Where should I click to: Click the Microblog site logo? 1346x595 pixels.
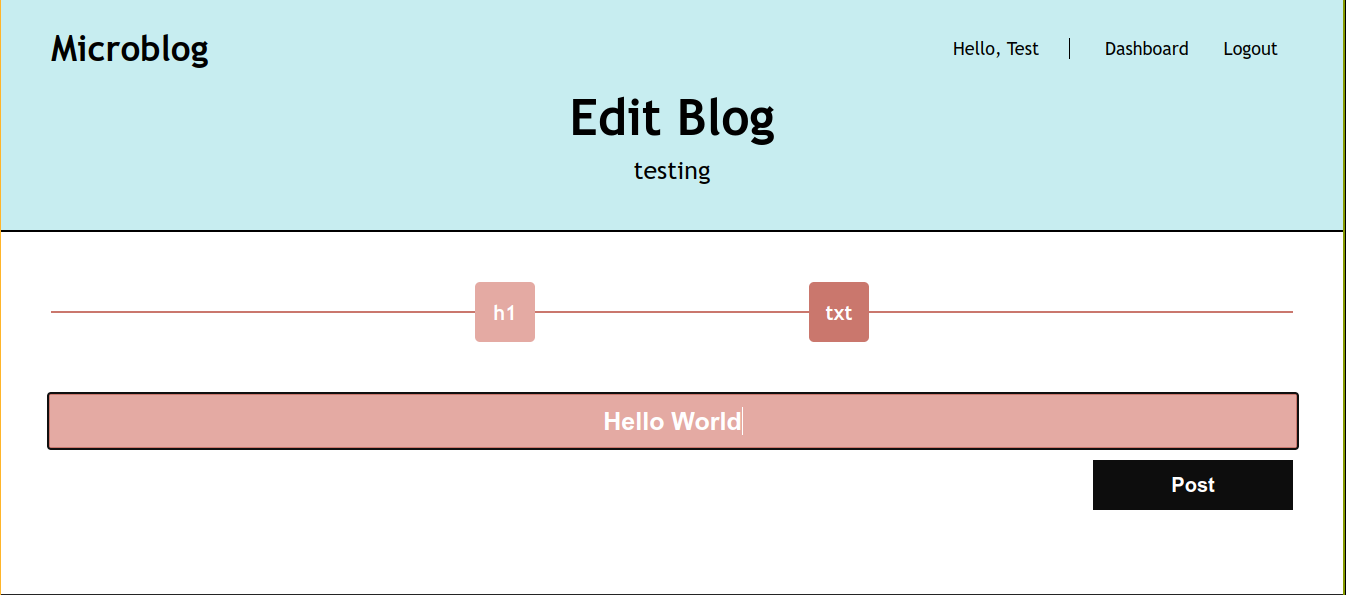[x=130, y=48]
